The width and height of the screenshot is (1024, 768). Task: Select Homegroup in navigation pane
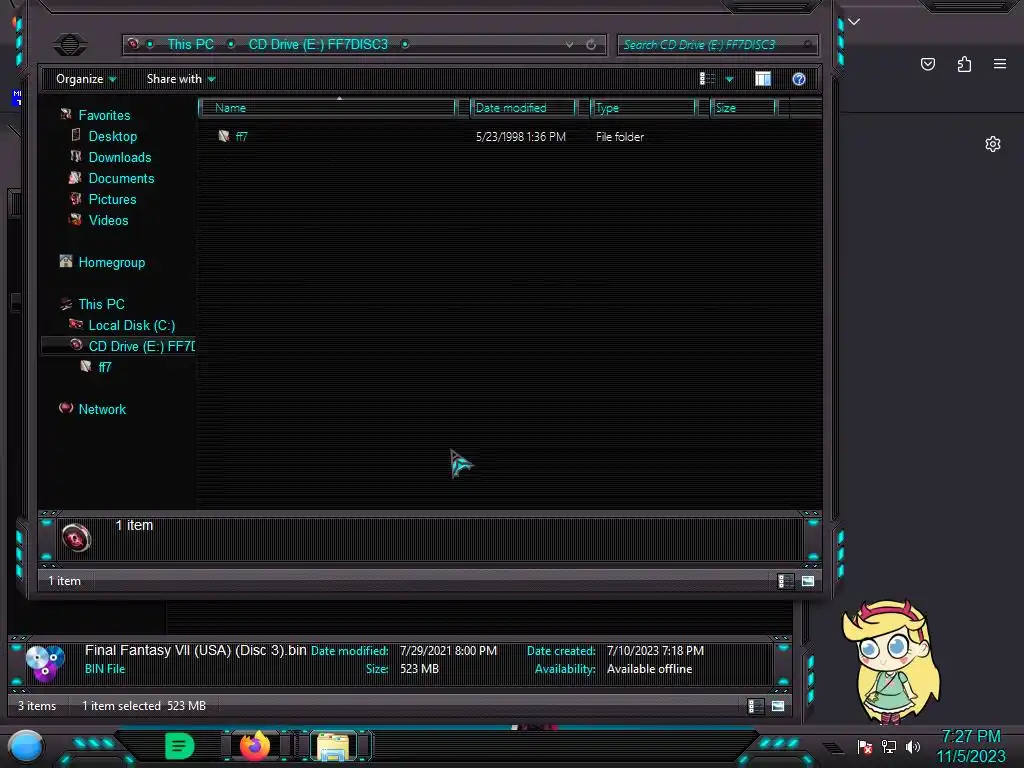pyautogui.click(x=112, y=263)
